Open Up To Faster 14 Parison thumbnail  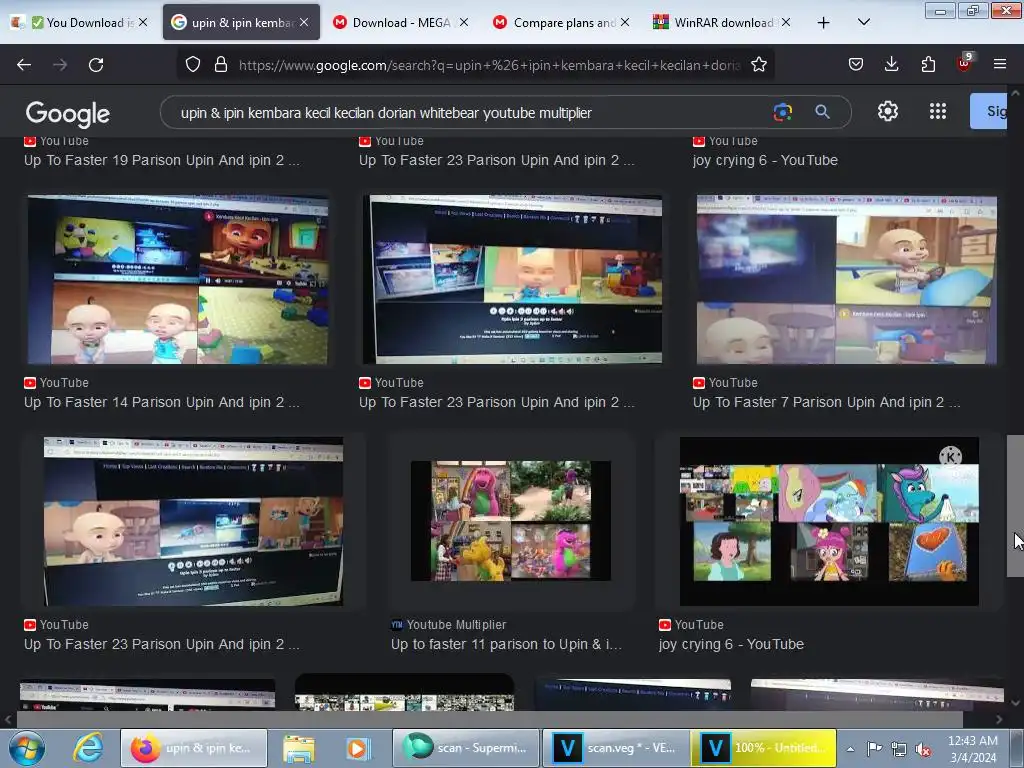pyautogui.click(x=178, y=280)
